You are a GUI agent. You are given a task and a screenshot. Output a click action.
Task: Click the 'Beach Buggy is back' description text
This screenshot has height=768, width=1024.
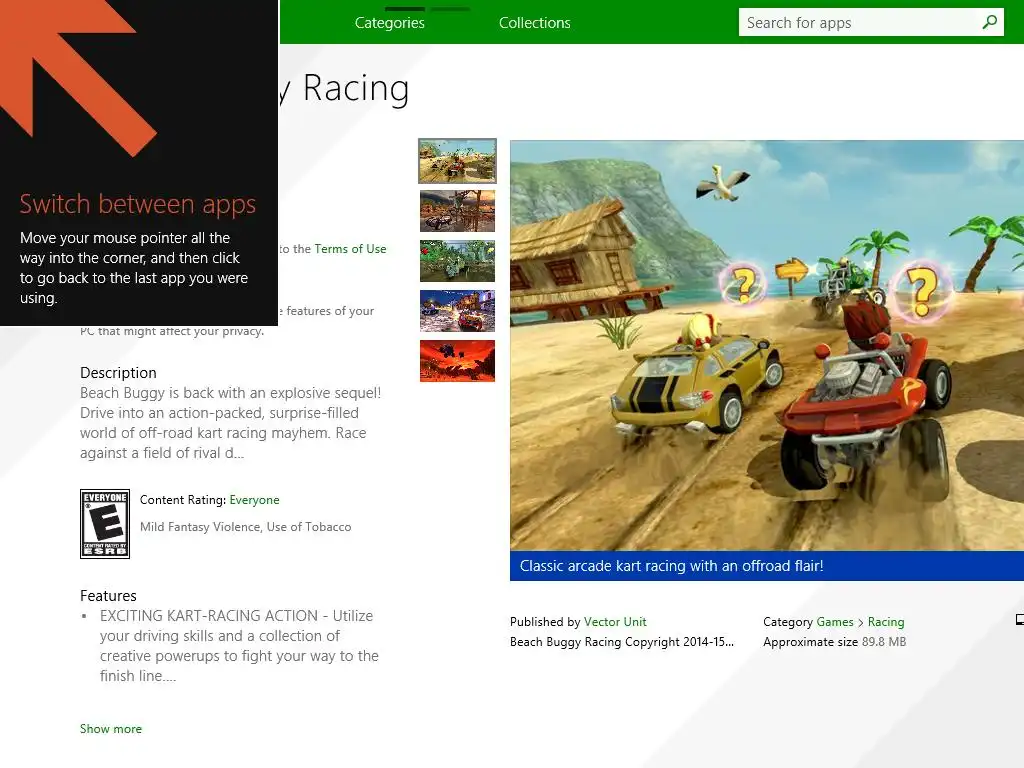pos(231,423)
